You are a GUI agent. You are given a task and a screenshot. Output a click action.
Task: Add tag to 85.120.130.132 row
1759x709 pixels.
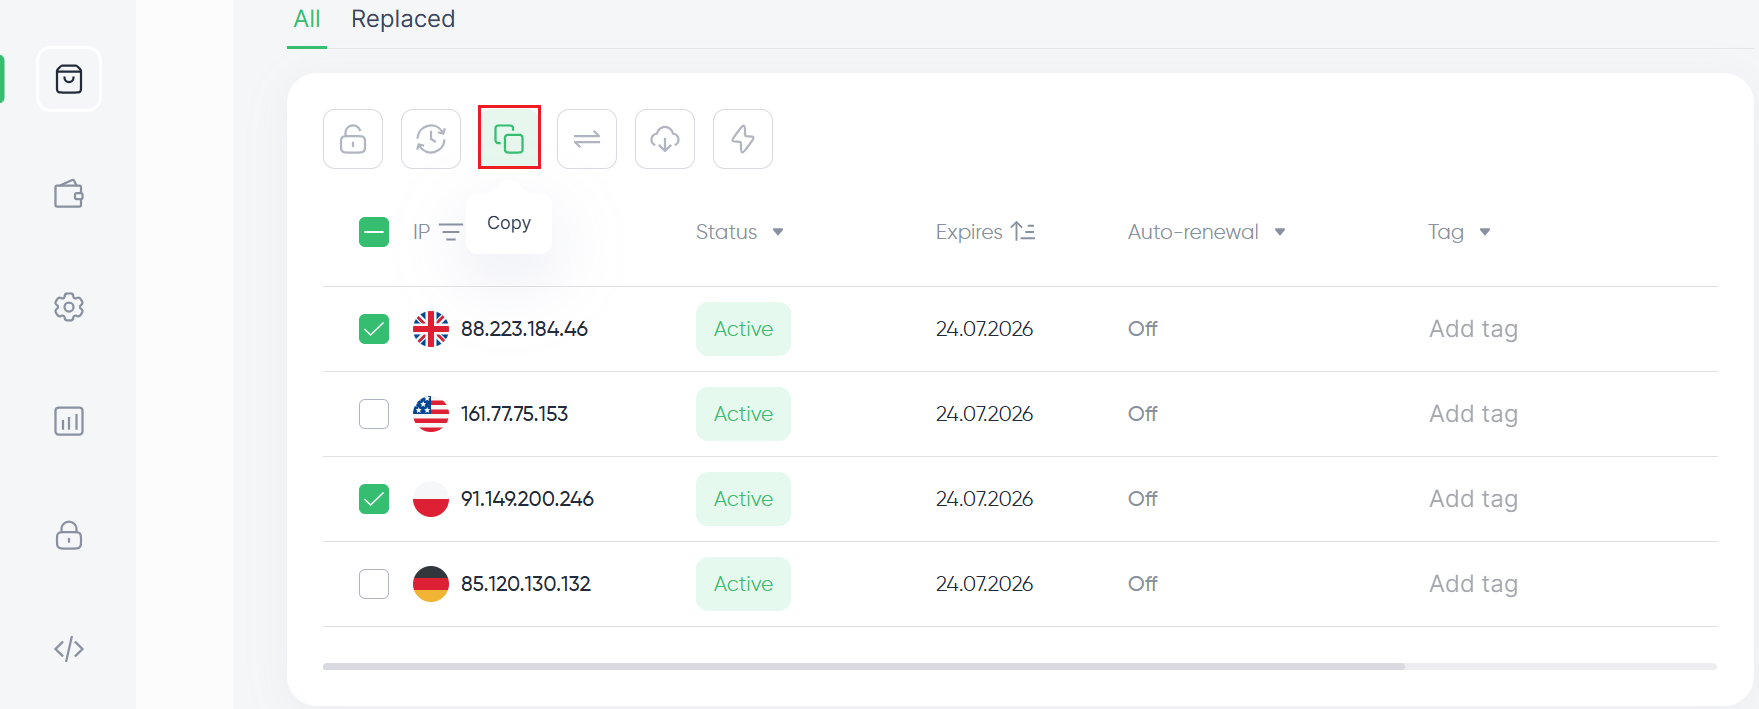click(x=1473, y=584)
